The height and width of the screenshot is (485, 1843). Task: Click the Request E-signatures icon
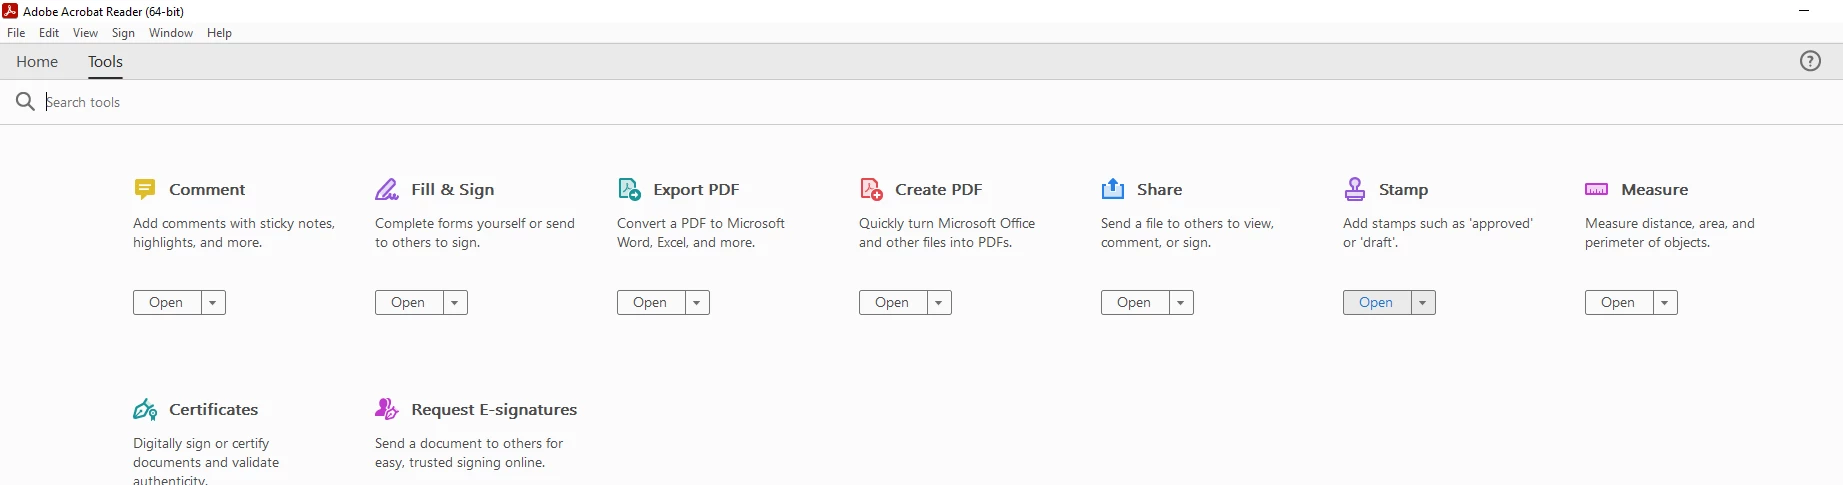click(x=387, y=409)
